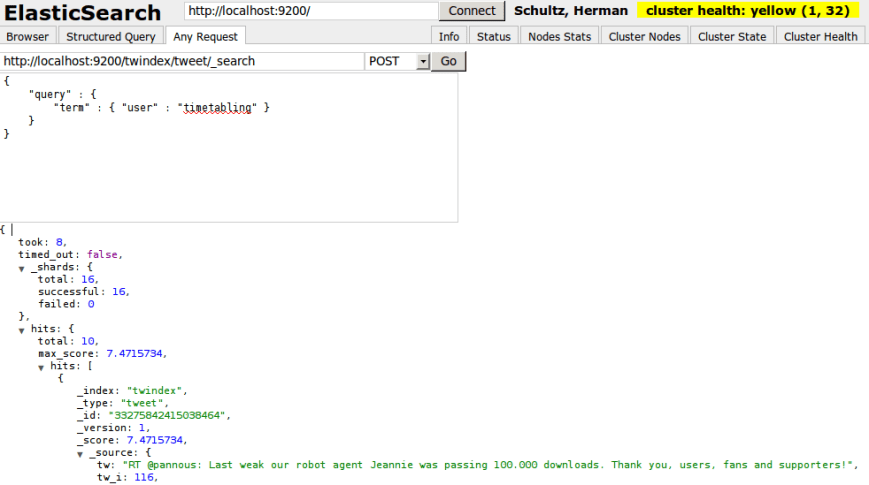The width and height of the screenshot is (869, 485).
Task: Collapse the _source node
Action: point(81,453)
